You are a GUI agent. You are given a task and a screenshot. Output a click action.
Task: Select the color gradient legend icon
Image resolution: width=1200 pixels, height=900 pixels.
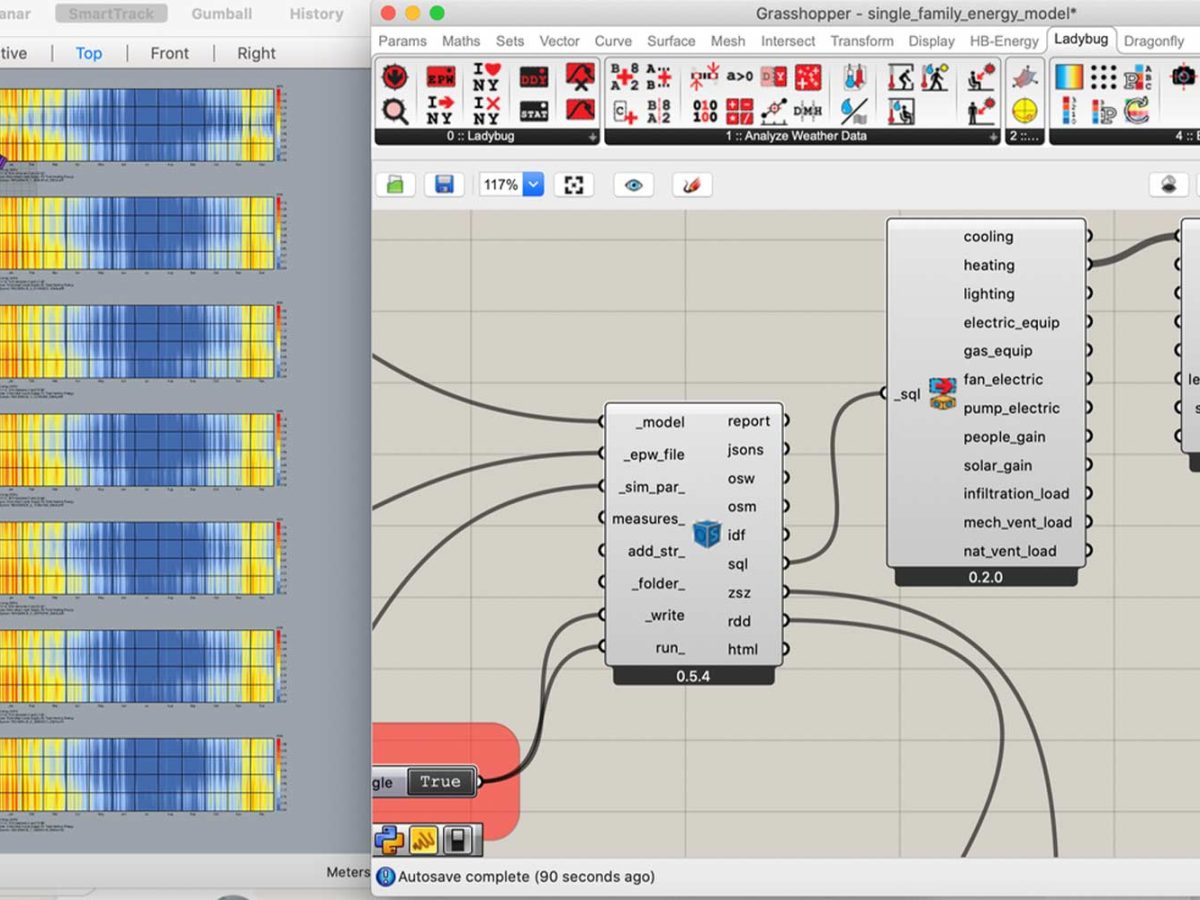[1069, 77]
